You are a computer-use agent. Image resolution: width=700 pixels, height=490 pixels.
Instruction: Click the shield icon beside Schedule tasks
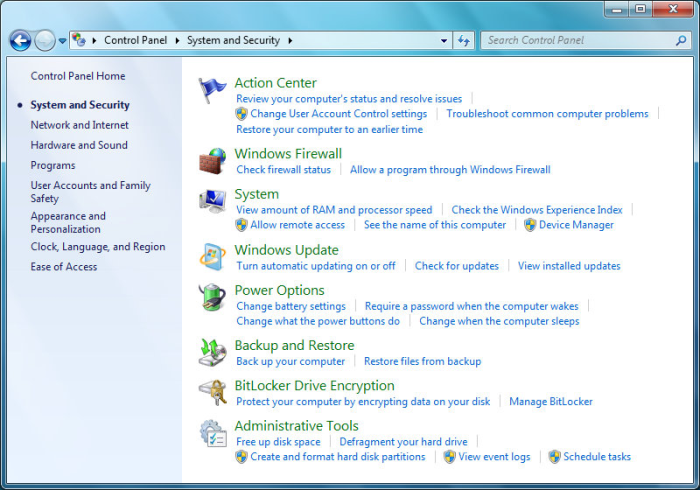(x=554, y=457)
